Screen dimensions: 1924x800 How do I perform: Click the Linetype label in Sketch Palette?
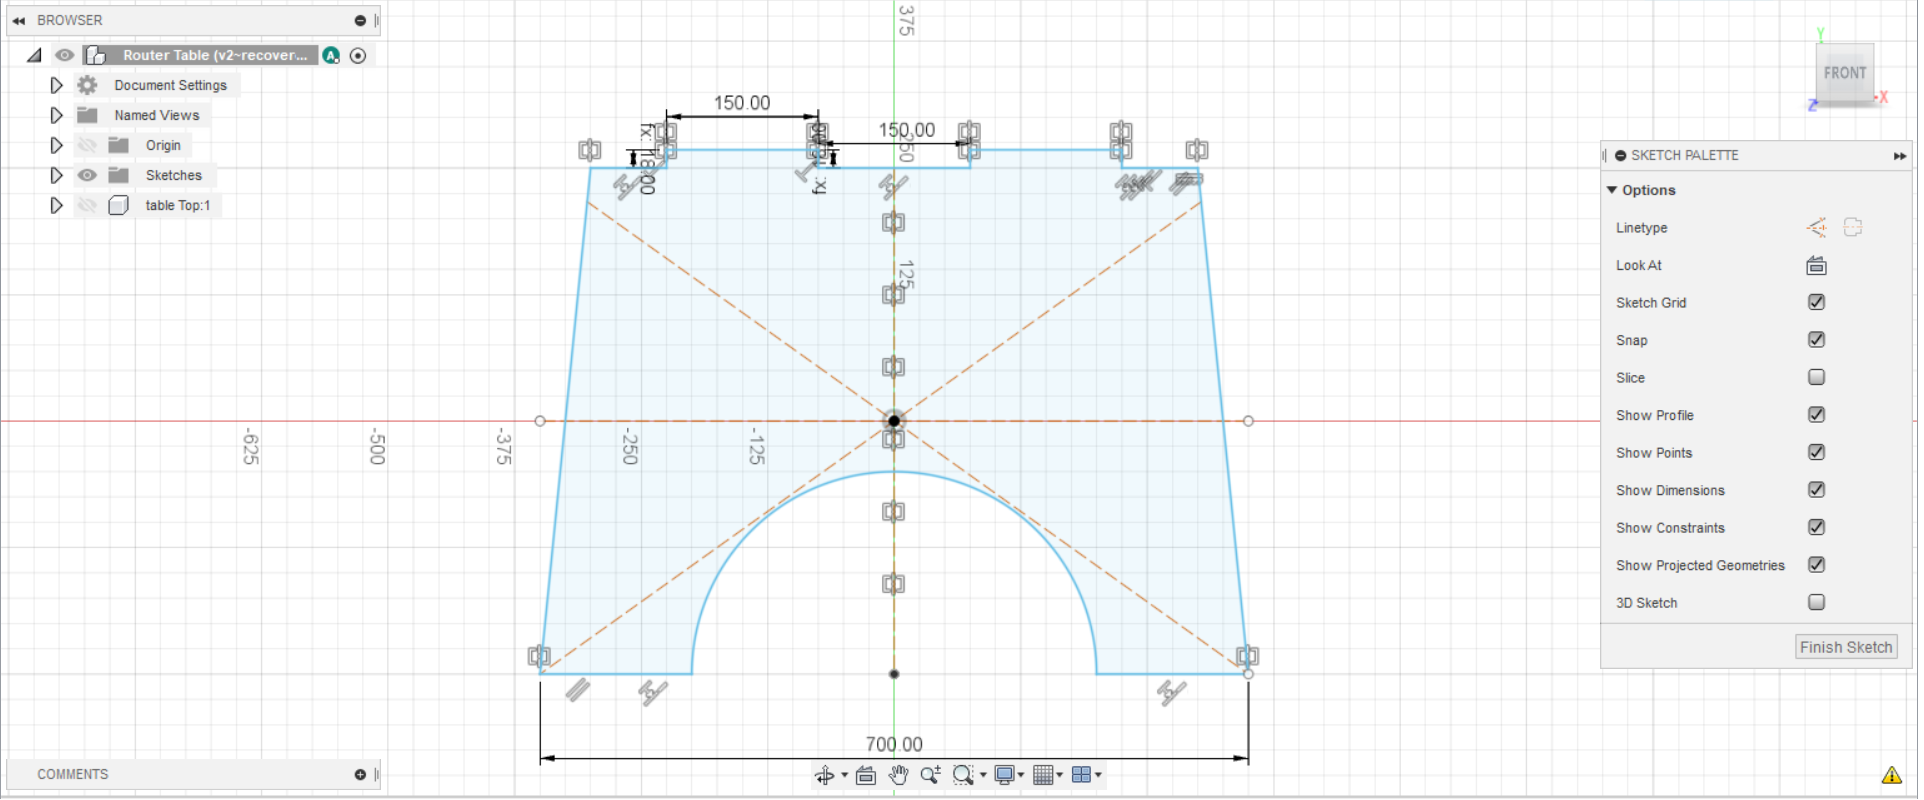(x=1641, y=228)
